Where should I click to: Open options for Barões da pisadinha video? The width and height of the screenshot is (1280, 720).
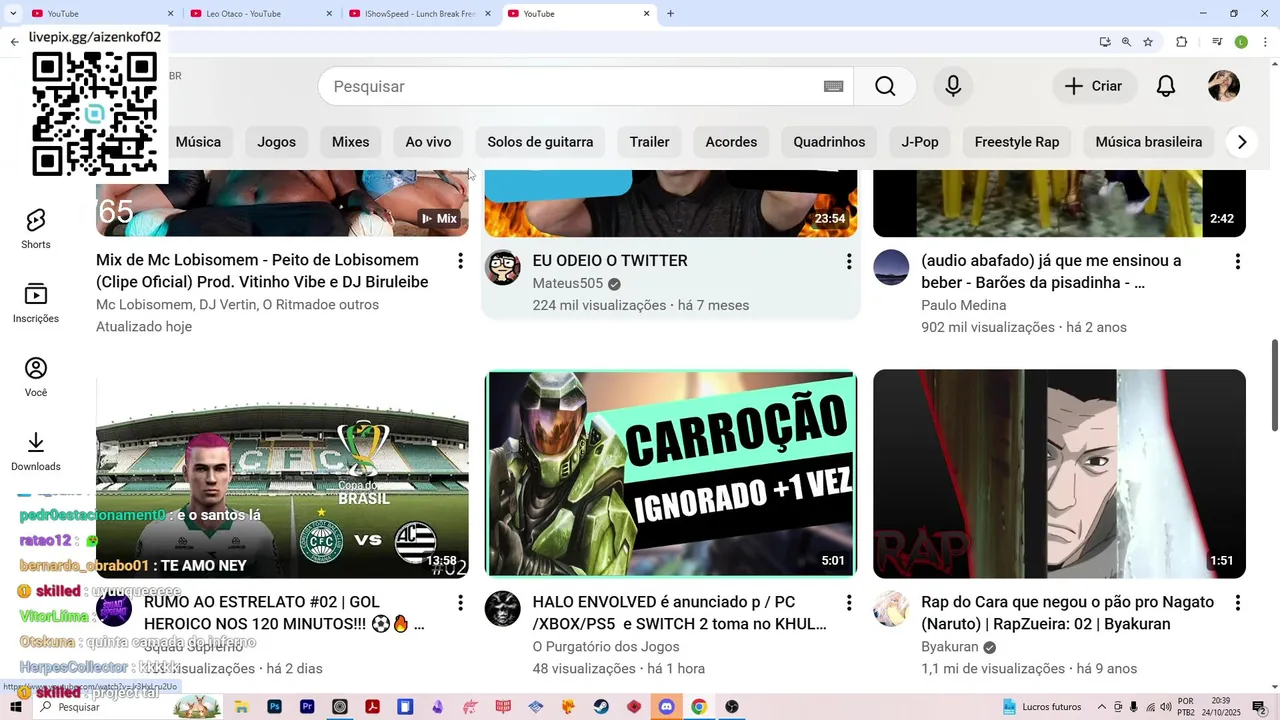(x=1238, y=261)
